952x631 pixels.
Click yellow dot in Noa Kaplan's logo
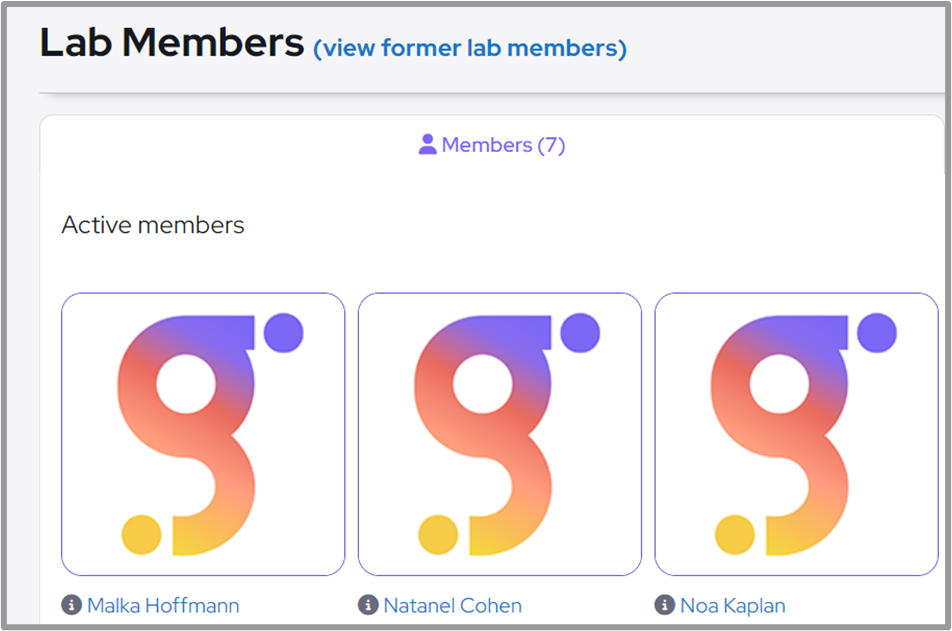point(735,535)
